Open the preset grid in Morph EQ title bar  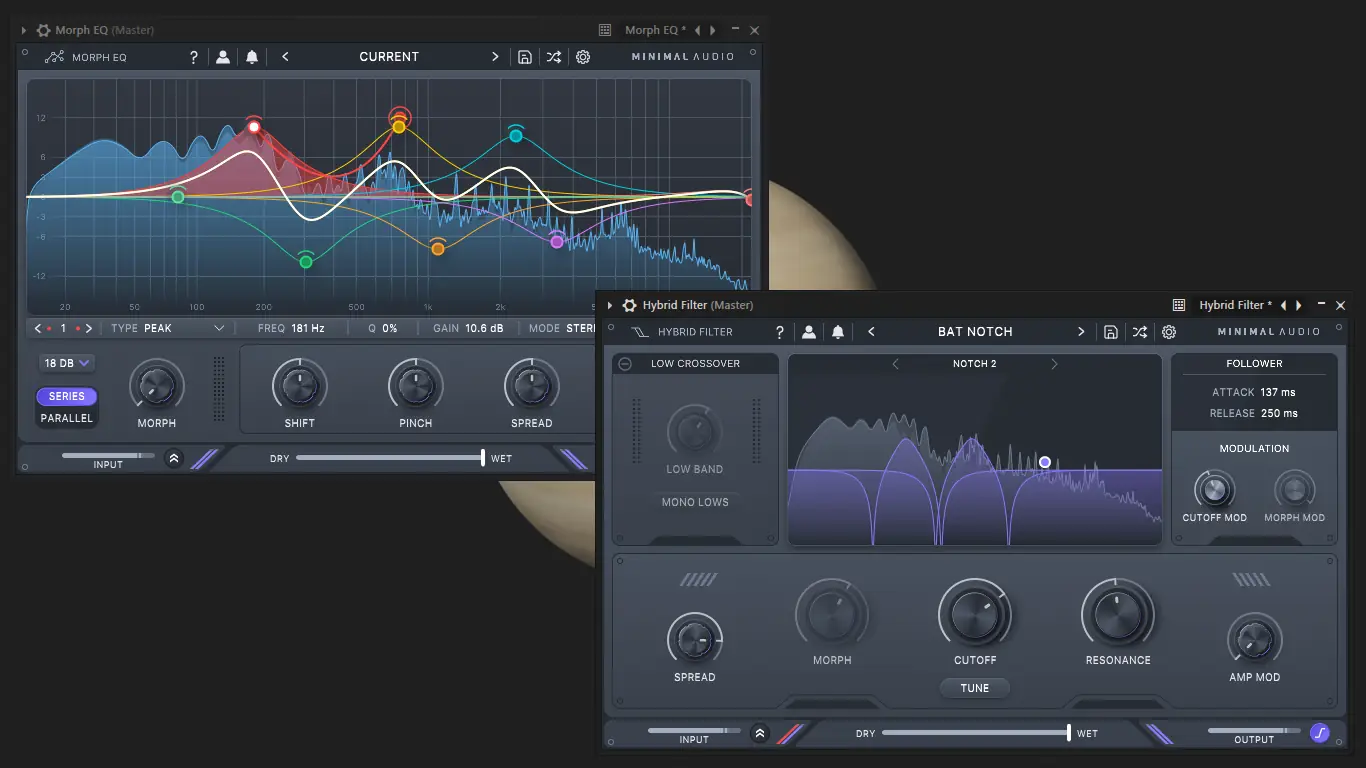[x=605, y=30]
